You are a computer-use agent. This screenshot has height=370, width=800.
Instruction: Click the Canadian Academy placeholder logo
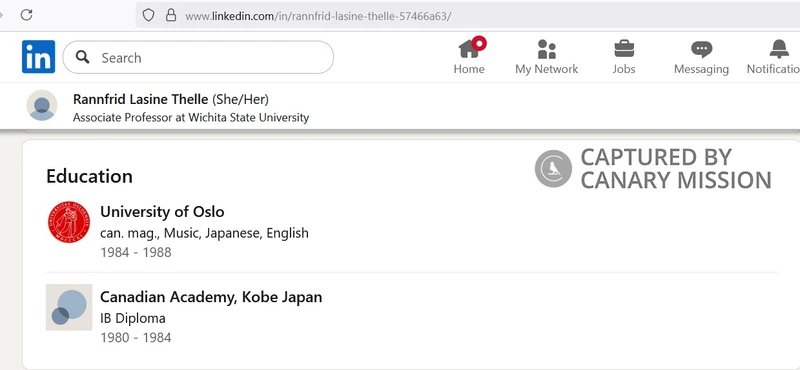click(69, 307)
